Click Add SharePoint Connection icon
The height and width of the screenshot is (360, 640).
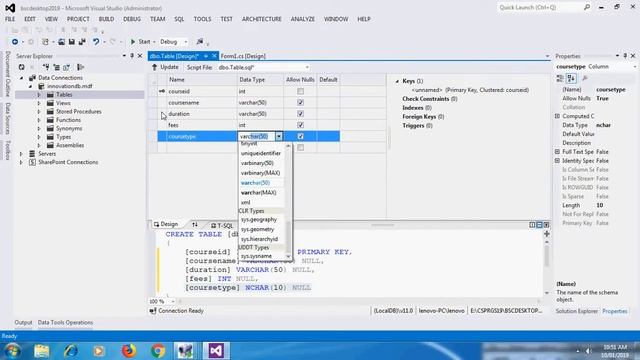(x=67, y=67)
